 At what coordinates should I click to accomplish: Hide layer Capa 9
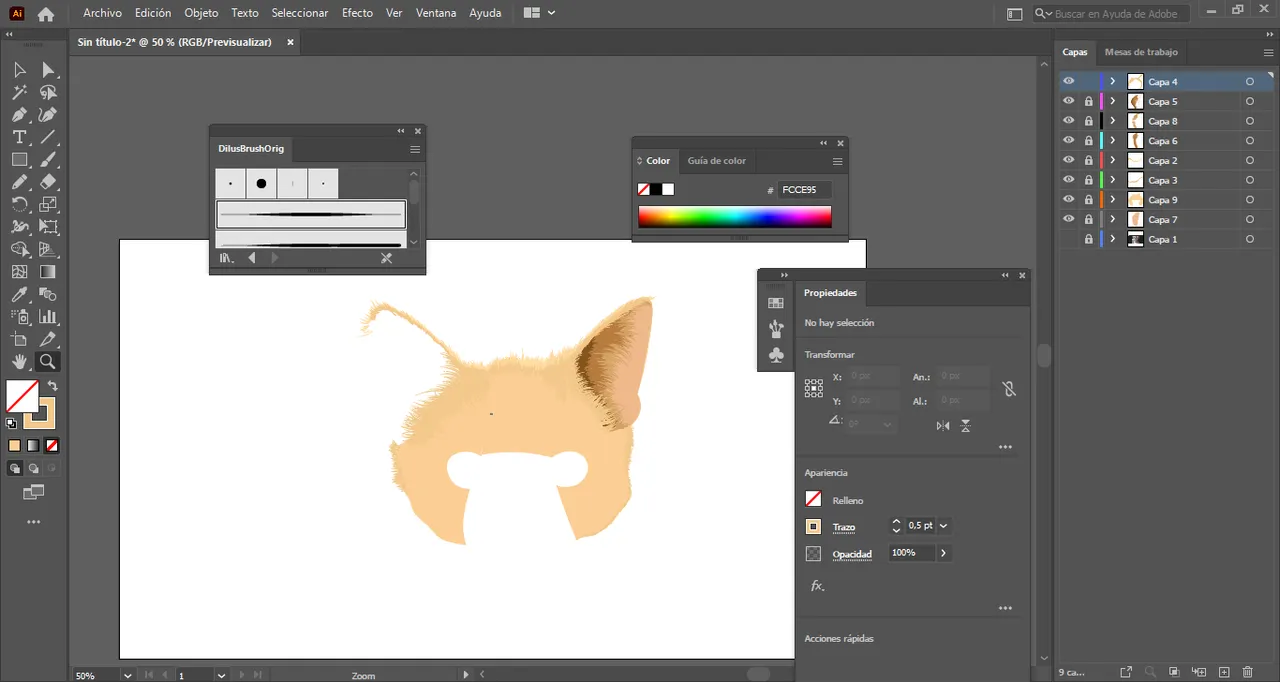coord(1069,200)
